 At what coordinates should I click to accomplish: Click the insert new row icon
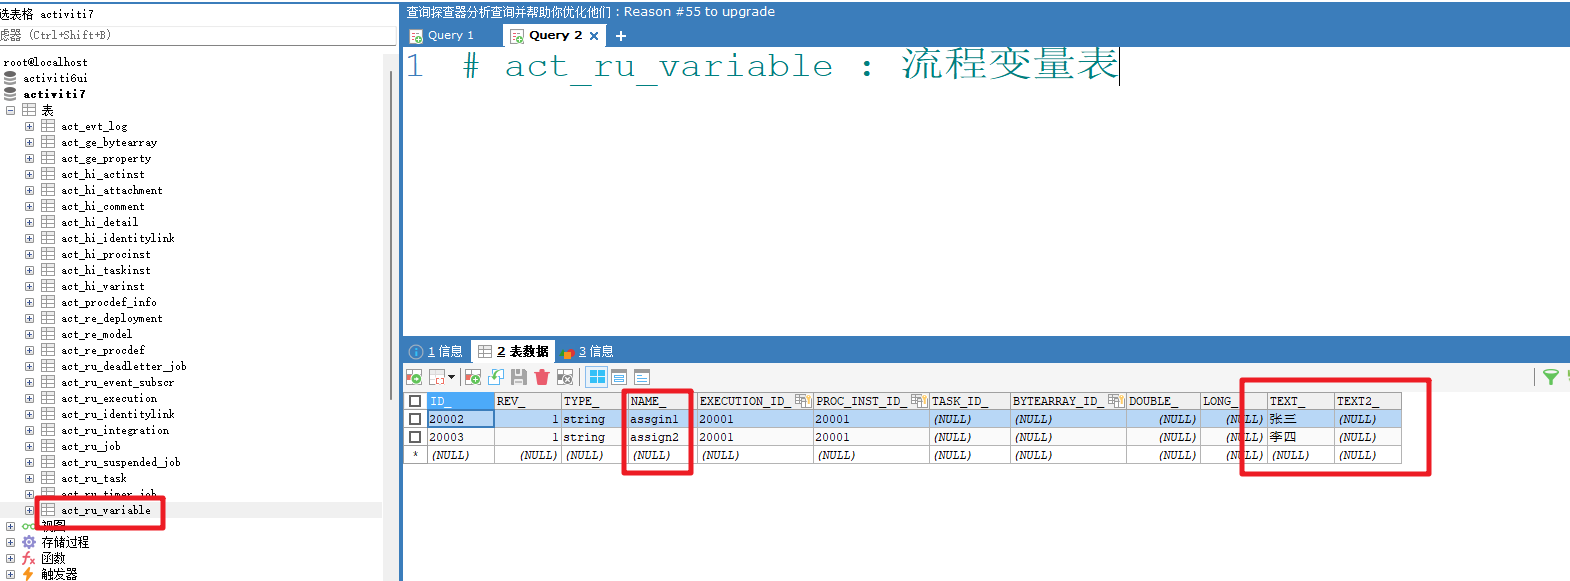tap(473, 377)
